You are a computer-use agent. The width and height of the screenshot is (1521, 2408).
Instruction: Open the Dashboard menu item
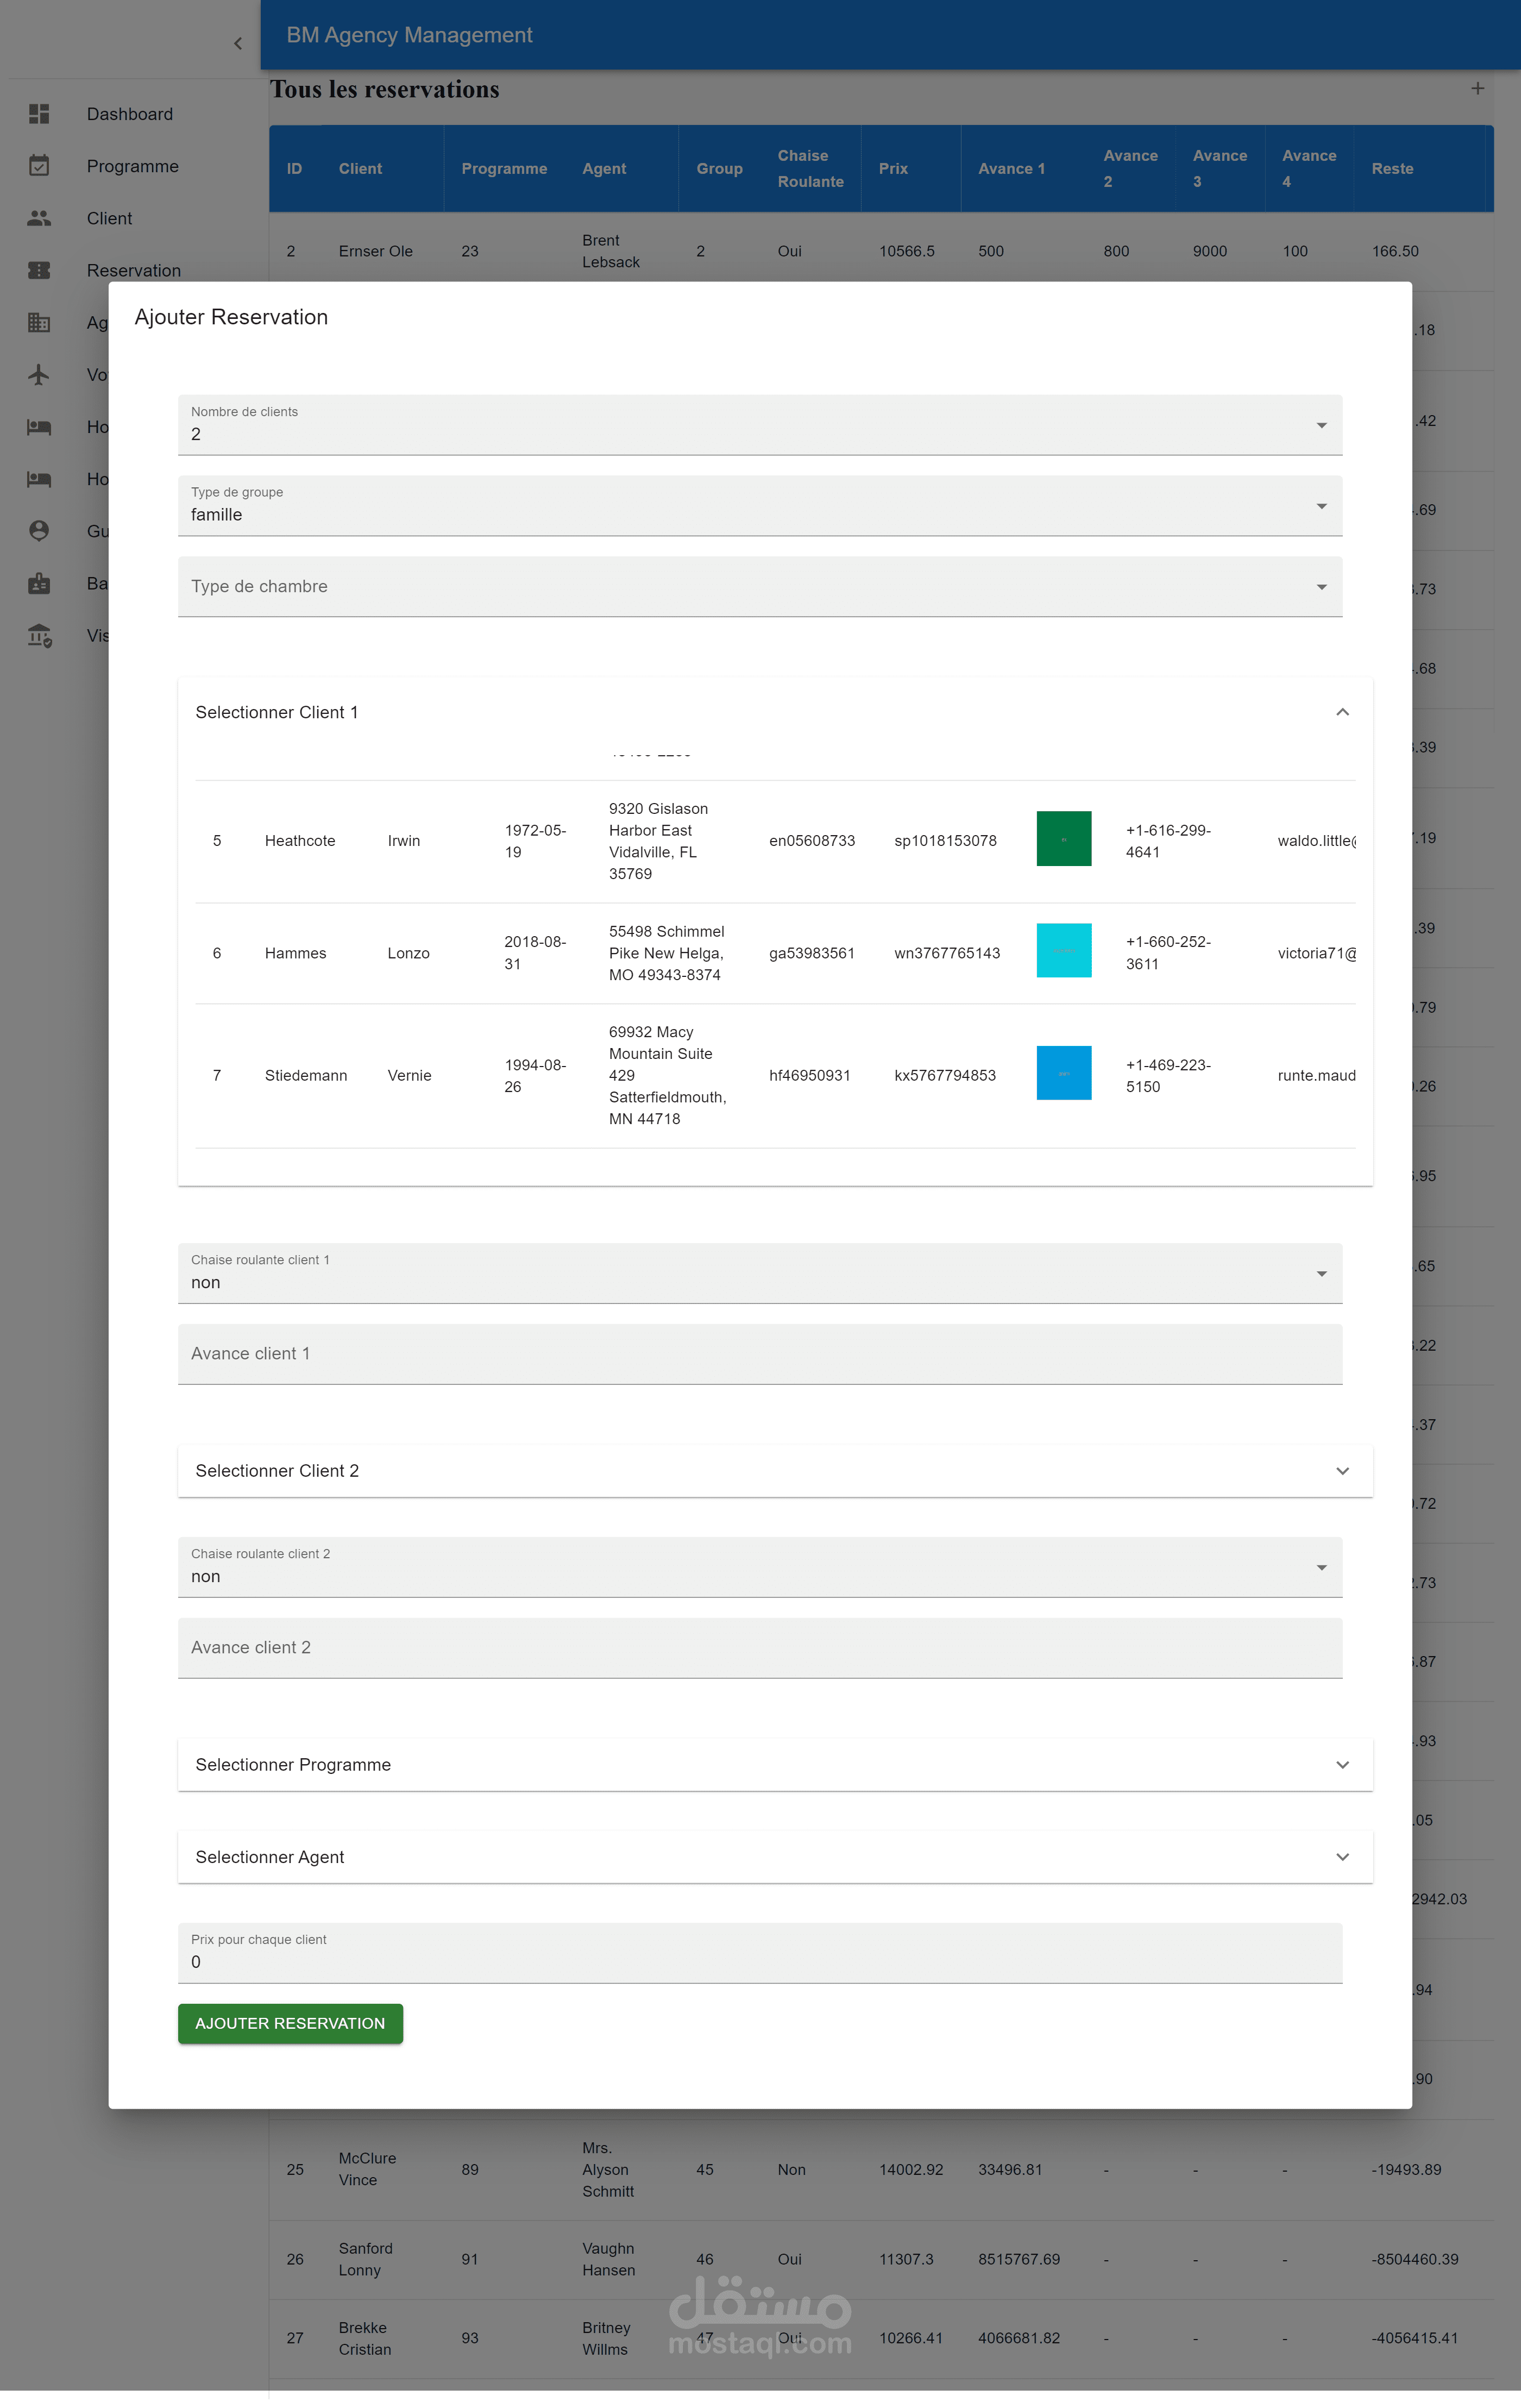coord(130,114)
